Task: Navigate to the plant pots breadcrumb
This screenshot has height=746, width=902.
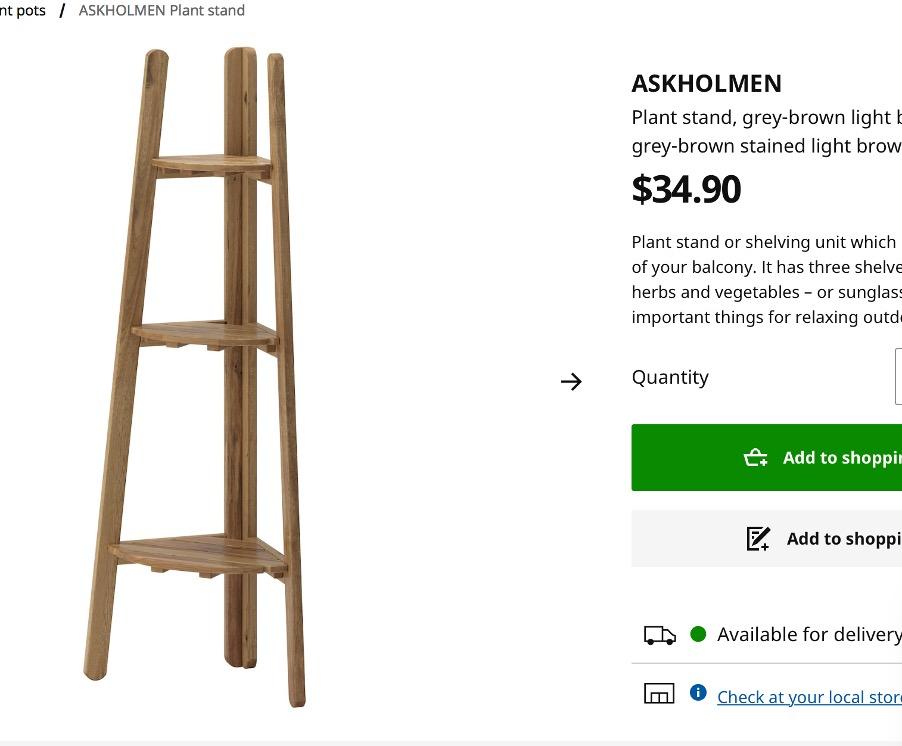Action: (x=22, y=10)
